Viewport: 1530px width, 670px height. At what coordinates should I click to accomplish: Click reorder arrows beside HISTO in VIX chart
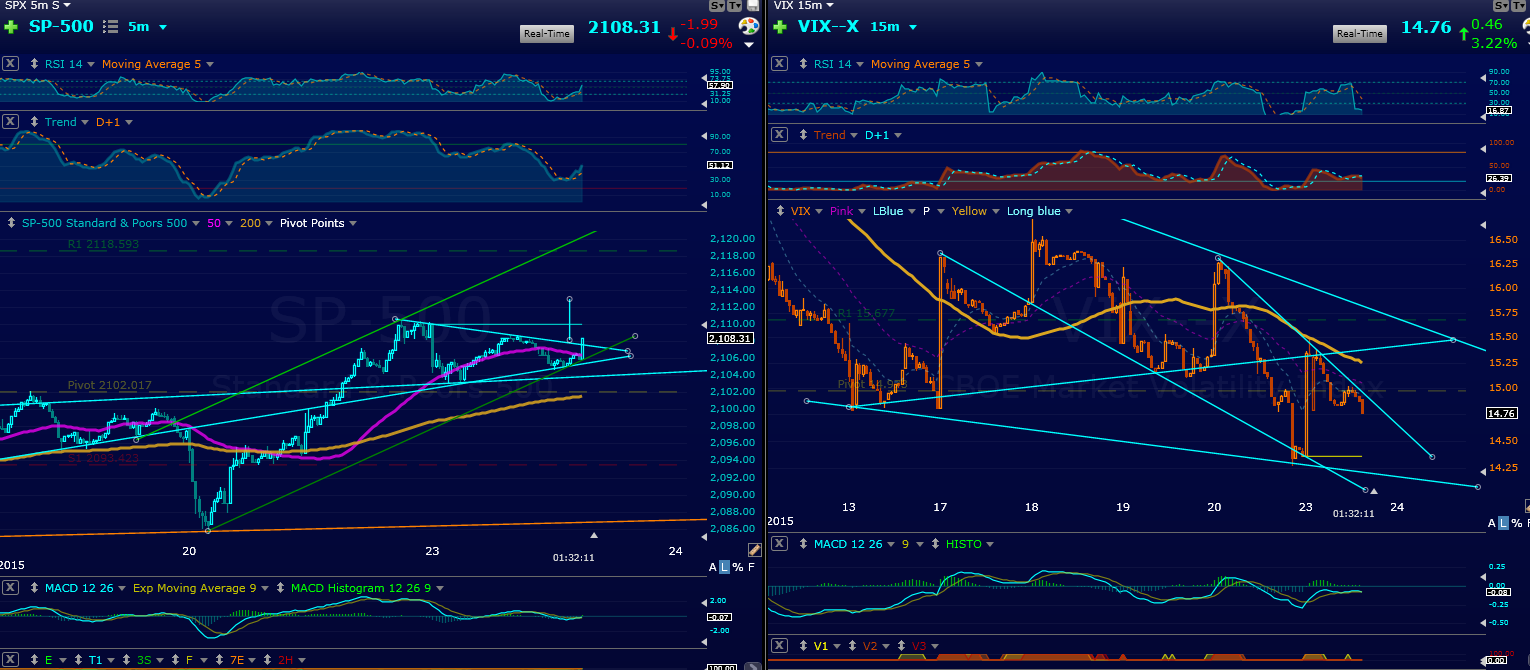click(x=936, y=544)
